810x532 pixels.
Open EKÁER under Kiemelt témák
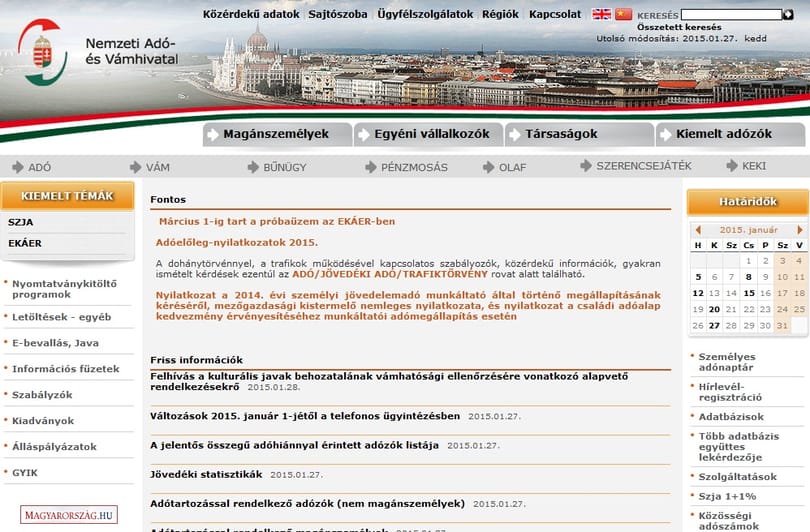[25, 243]
